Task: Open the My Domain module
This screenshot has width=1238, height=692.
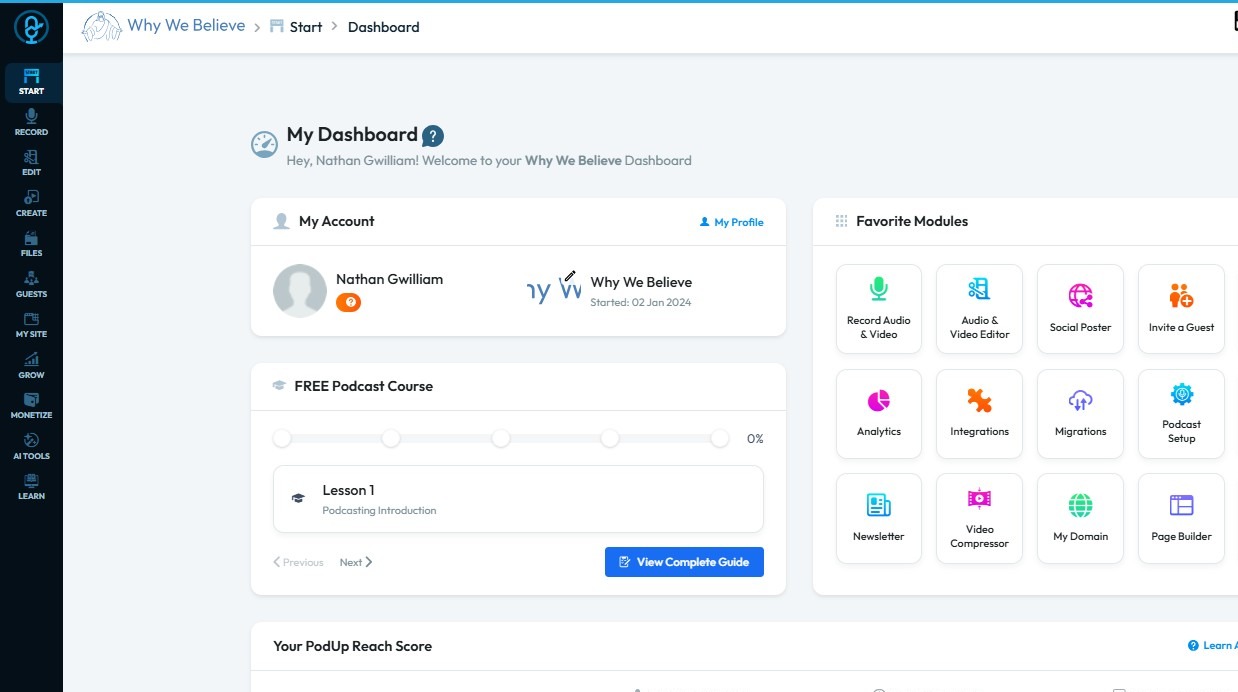Action: click(1080, 518)
